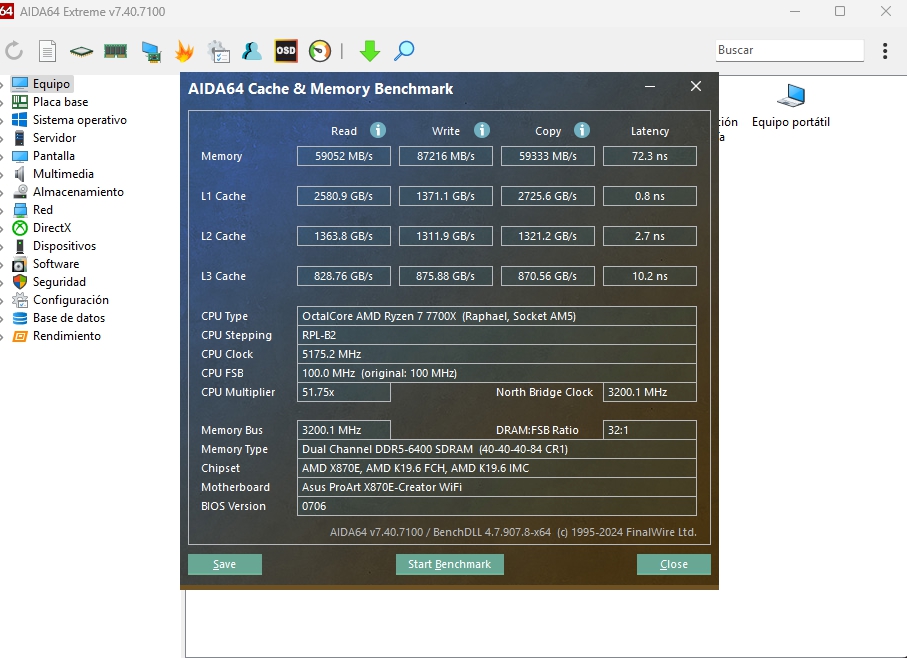
Task: Click the Buscar search field
Action: [790, 50]
